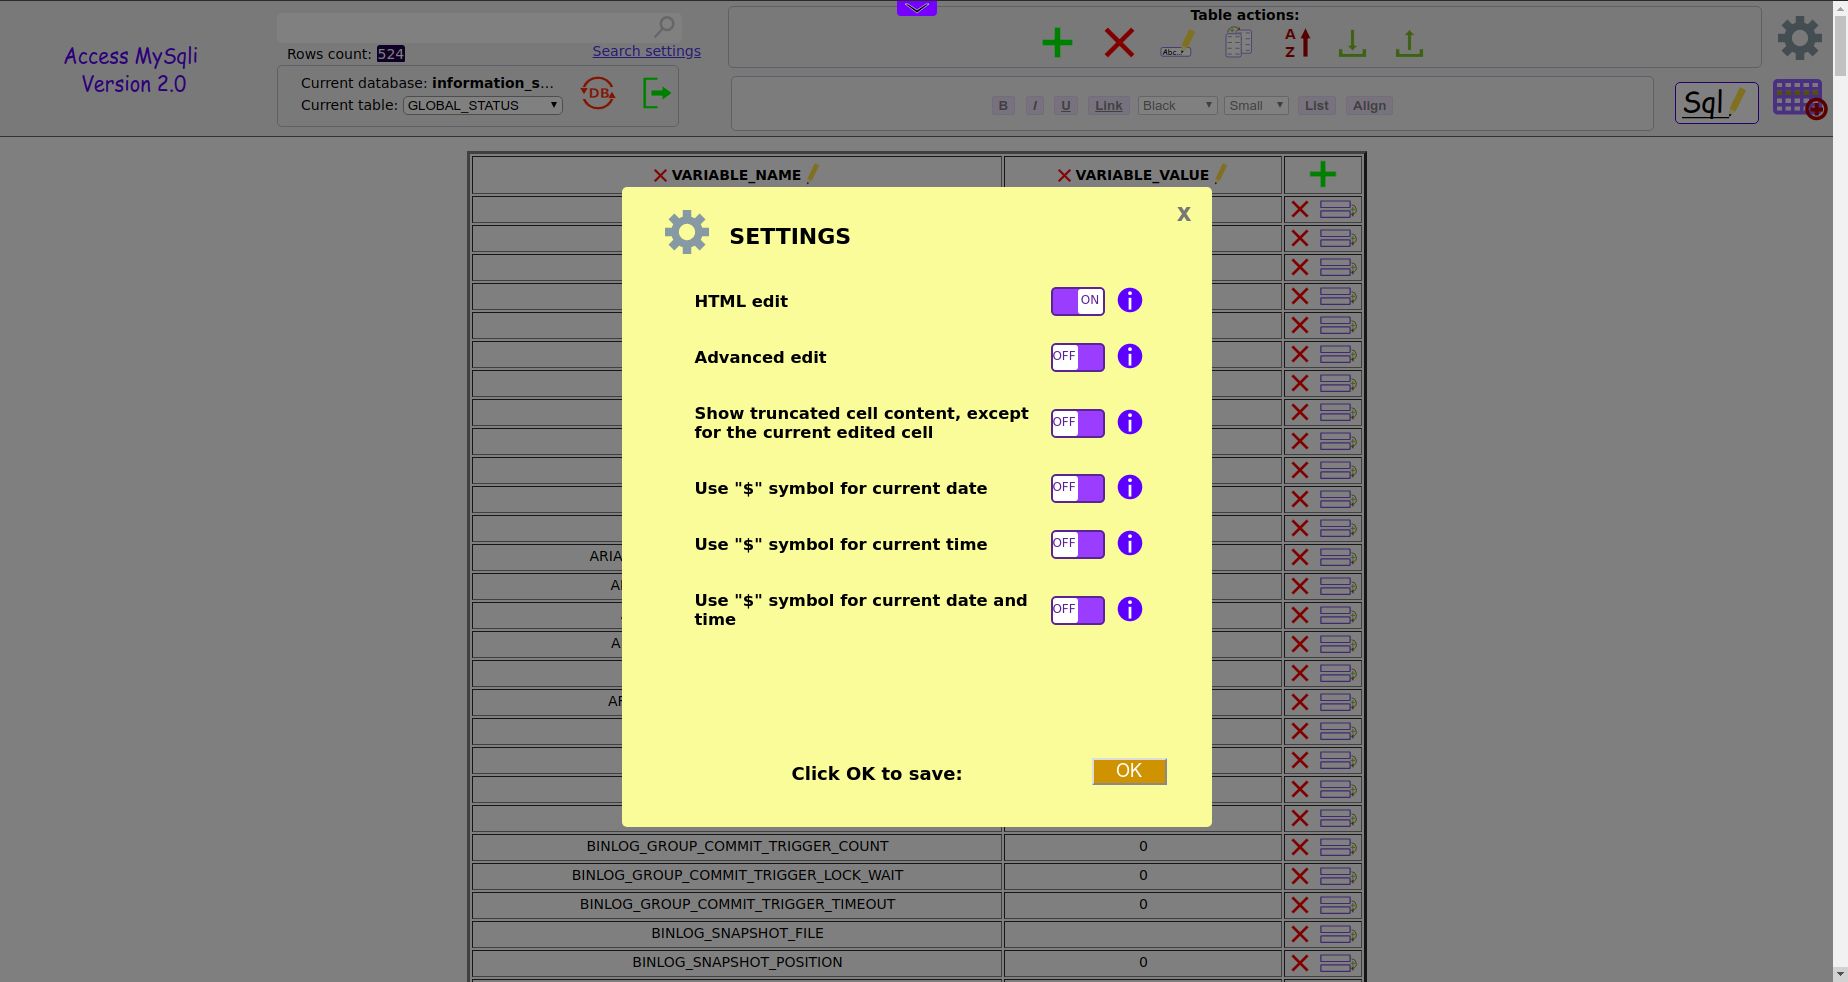Click the copy table documents icon
1848x982 pixels.
point(1238,43)
